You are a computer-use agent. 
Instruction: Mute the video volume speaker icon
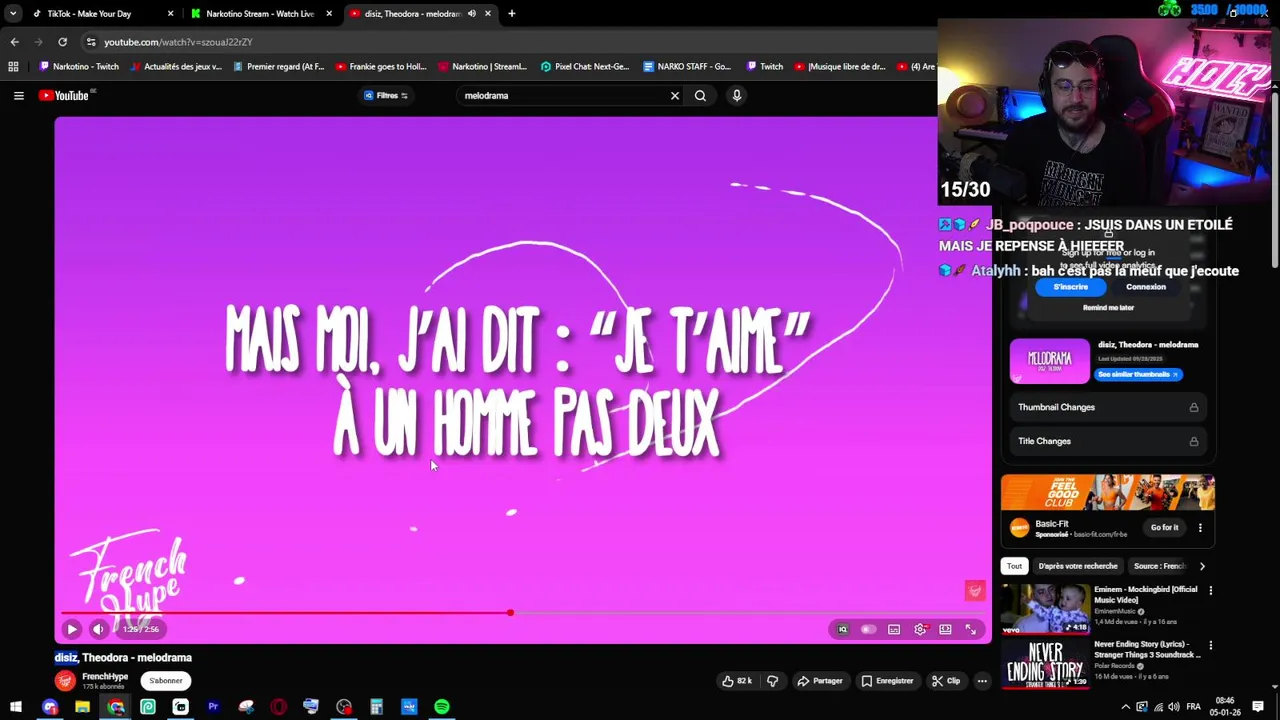(x=98, y=629)
